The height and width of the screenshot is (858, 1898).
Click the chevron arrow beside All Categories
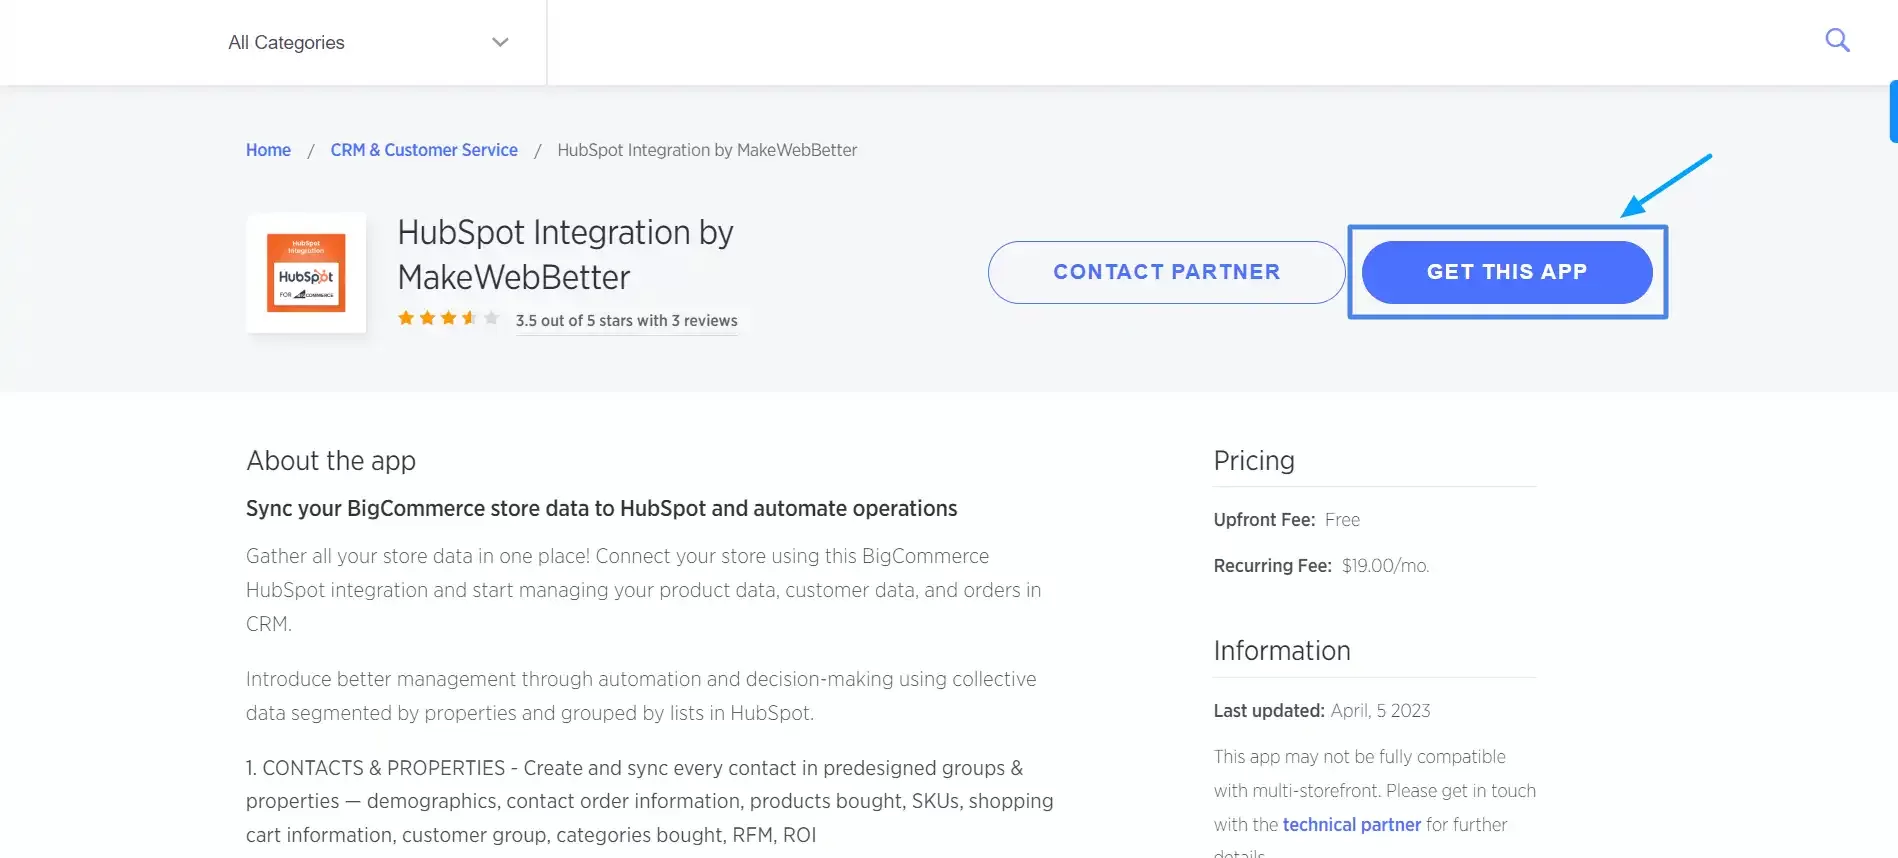tap(500, 42)
